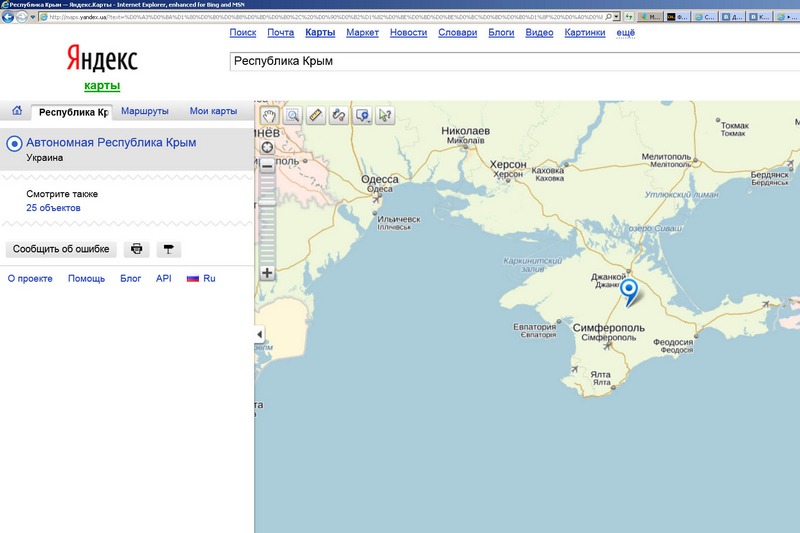Select the 'what is here' pointer tool
Viewport: 800px width, 533px height.
click(x=385, y=115)
